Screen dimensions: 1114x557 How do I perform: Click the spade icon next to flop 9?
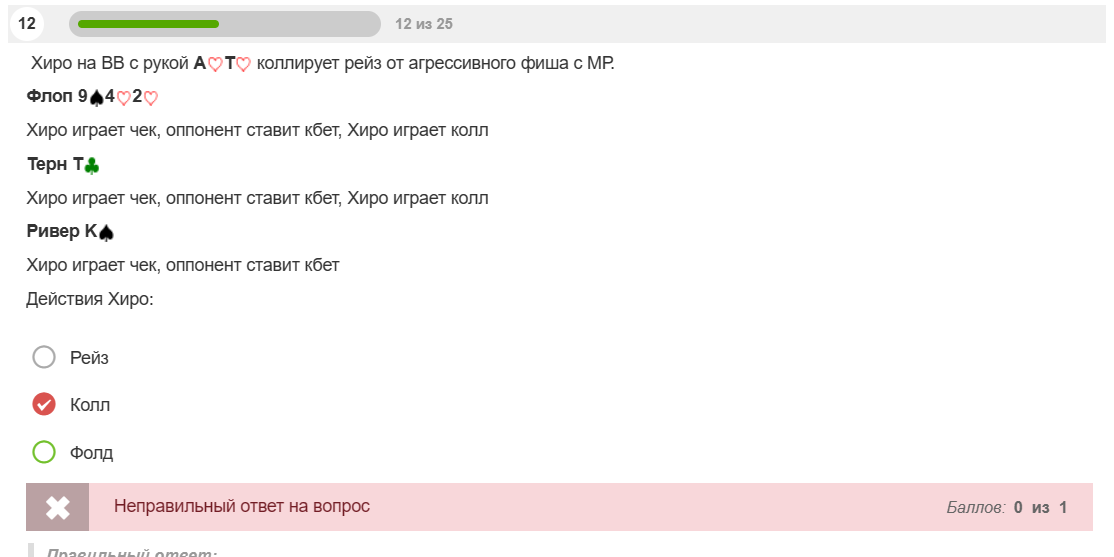tap(97, 98)
